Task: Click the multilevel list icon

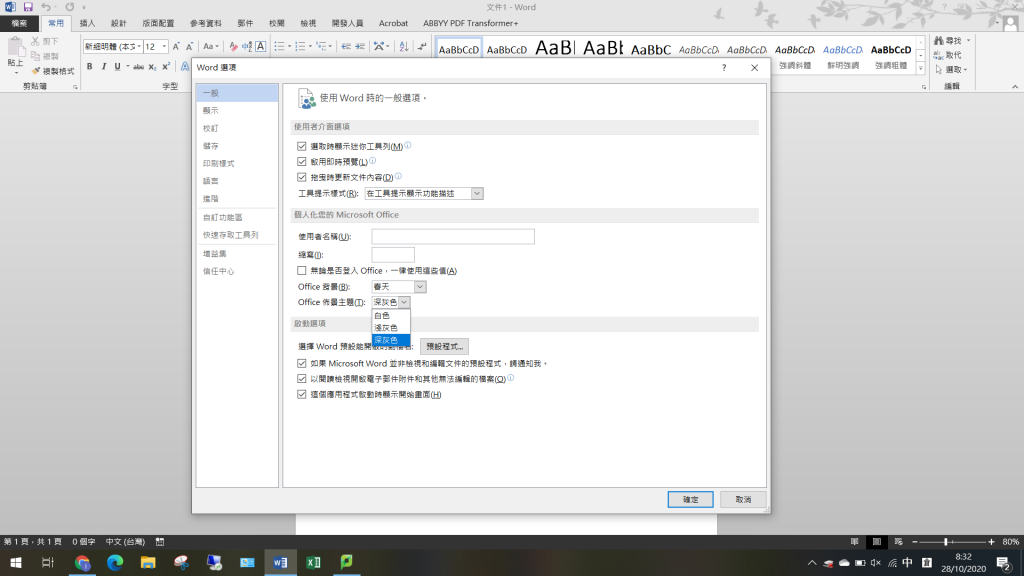Action: click(321, 46)
